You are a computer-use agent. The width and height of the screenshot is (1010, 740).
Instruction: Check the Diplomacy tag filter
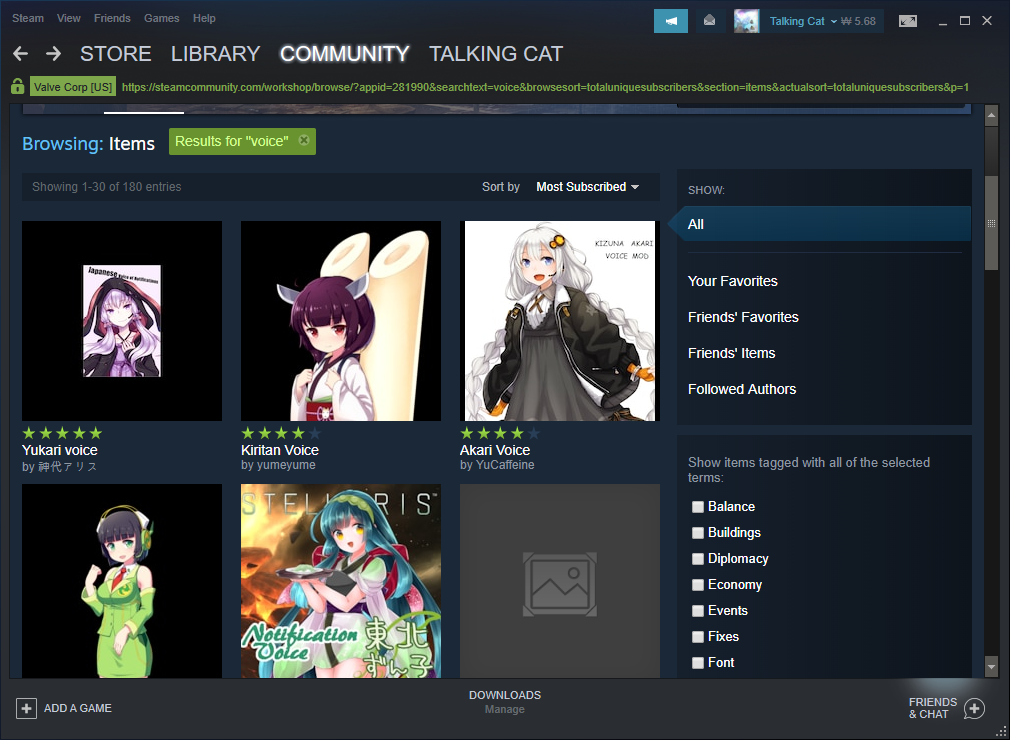point(698,559)
